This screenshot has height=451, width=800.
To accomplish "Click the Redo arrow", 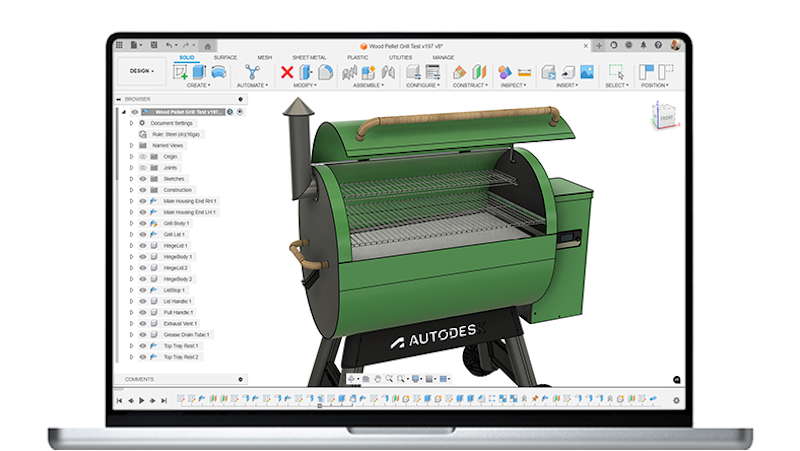I will (x=186, y=45).
